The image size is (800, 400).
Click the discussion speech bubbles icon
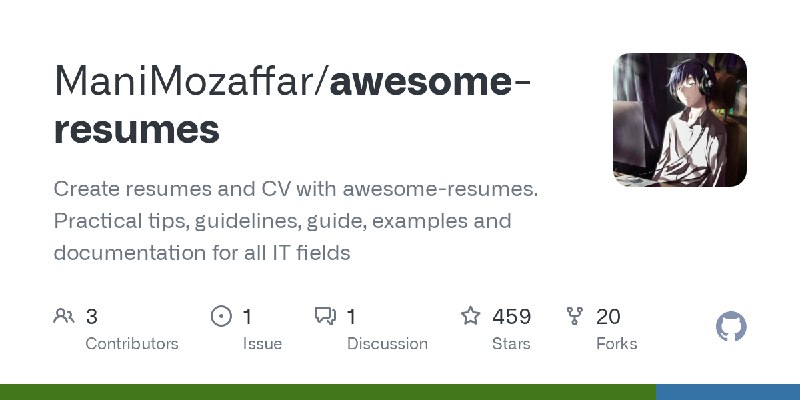pos(325,316)
